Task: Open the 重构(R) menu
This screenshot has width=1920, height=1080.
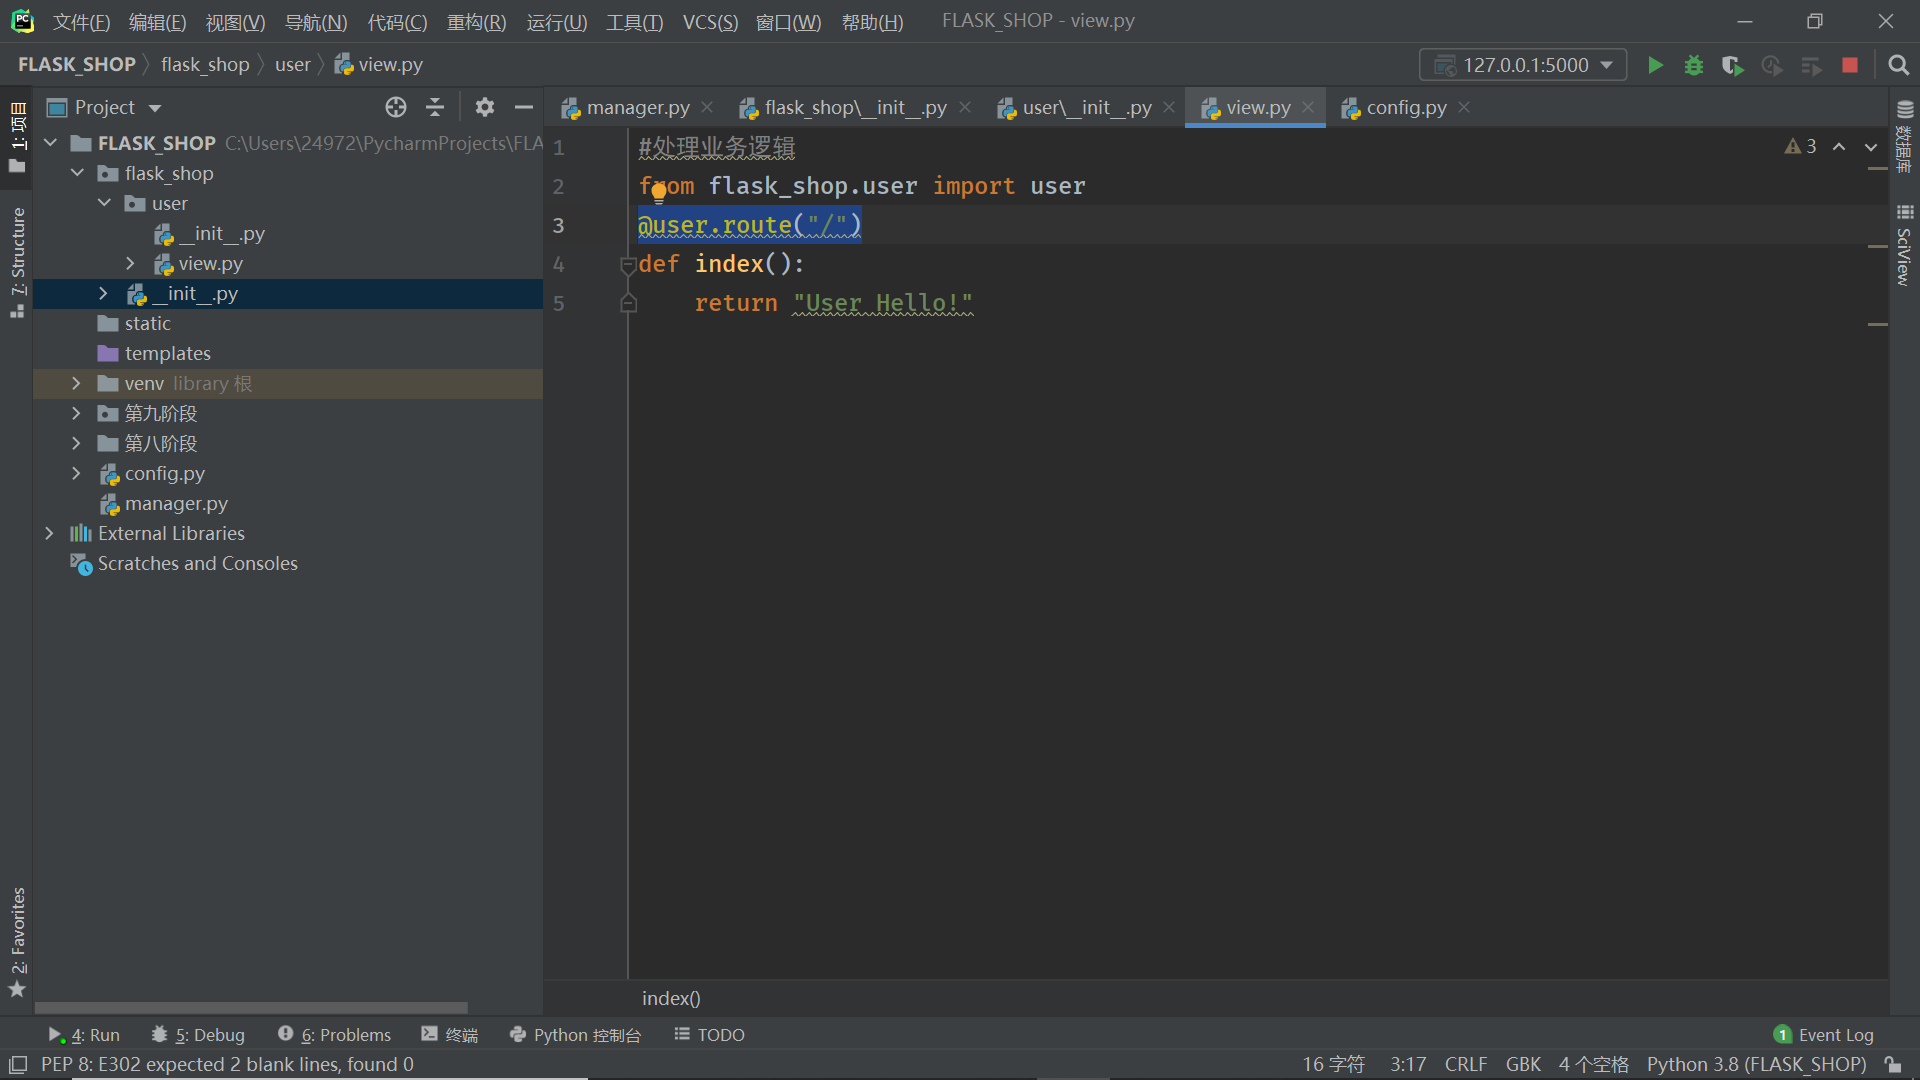Action: point(476,22)
